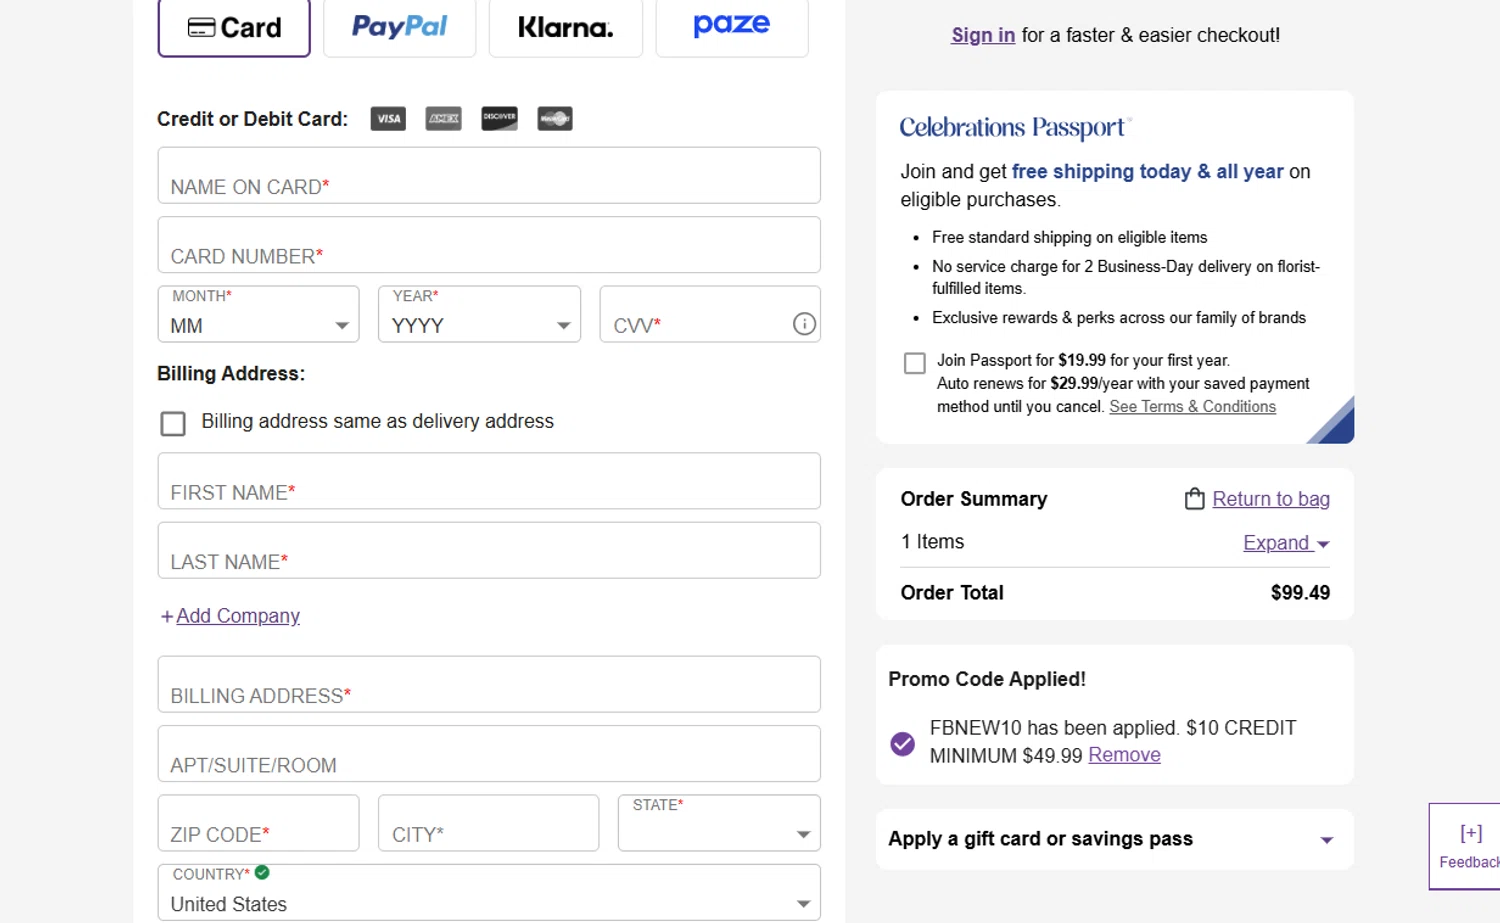Click the purple promo applied checkmark icon
The width and height of the screenshot is (1500, 923).
tap(902, 744)
